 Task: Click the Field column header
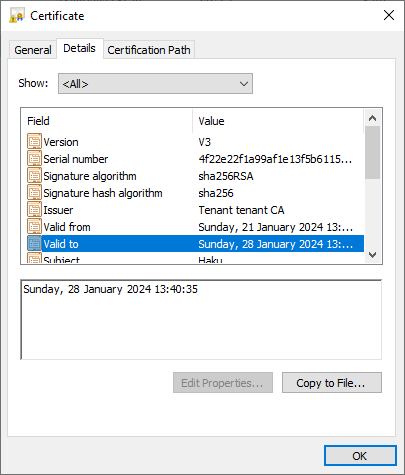tap(107, 121)
